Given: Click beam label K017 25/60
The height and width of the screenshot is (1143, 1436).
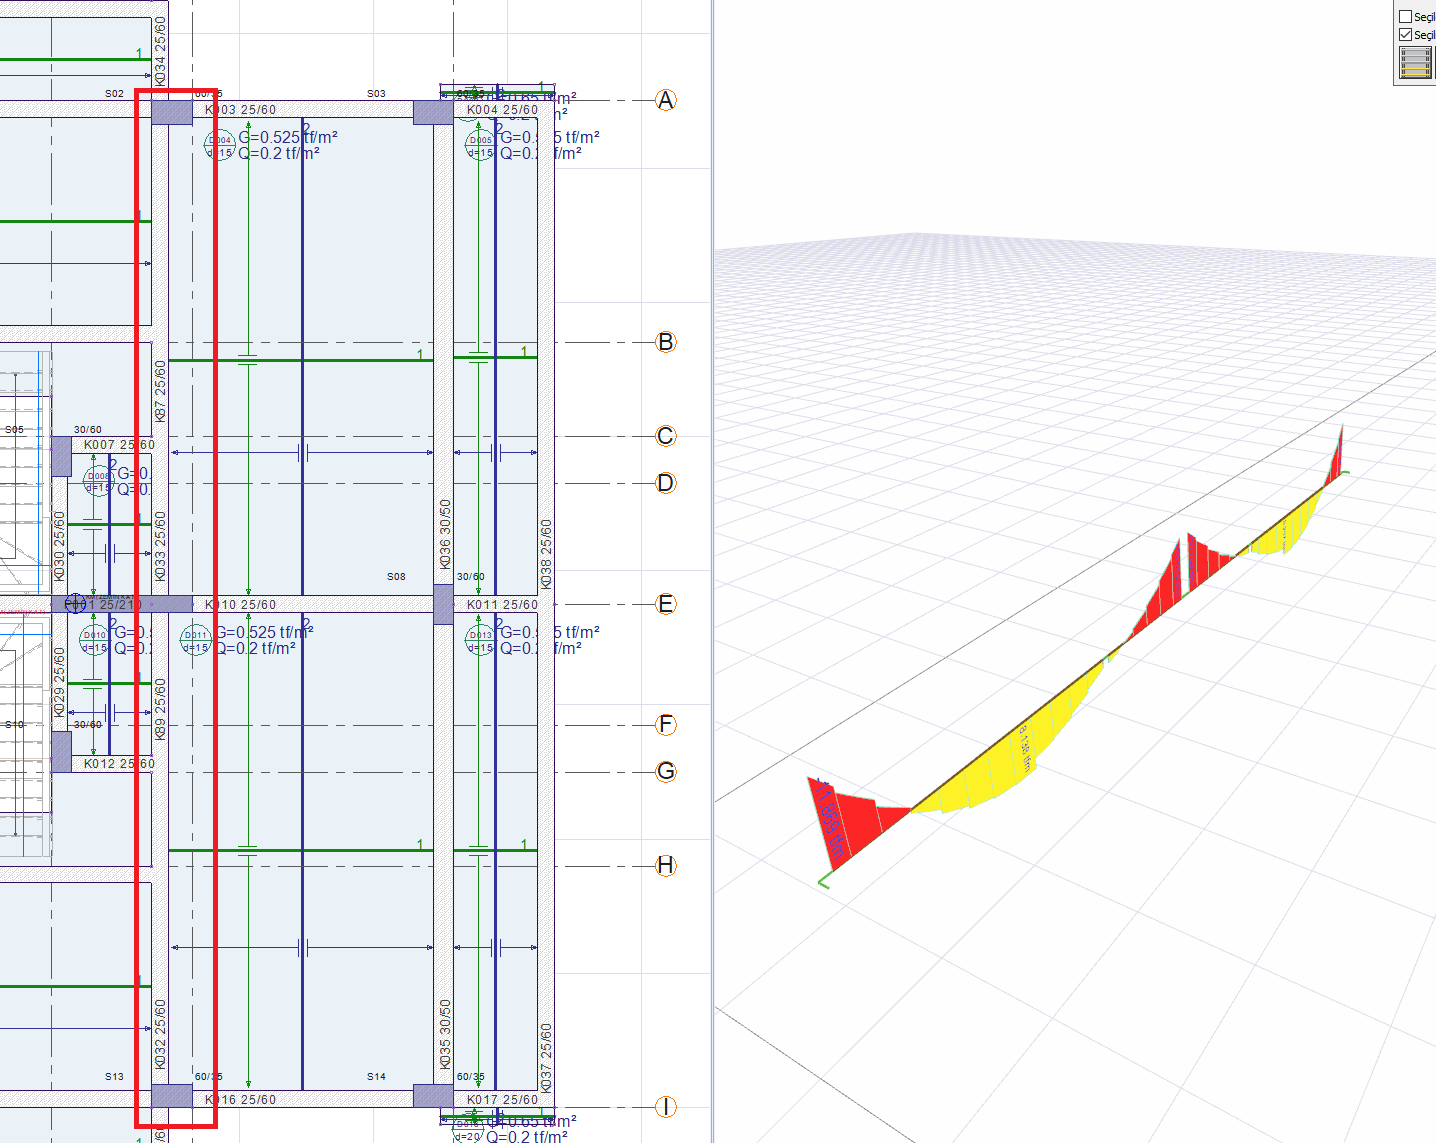Looking at the screenshot, I should (502, 1100).
